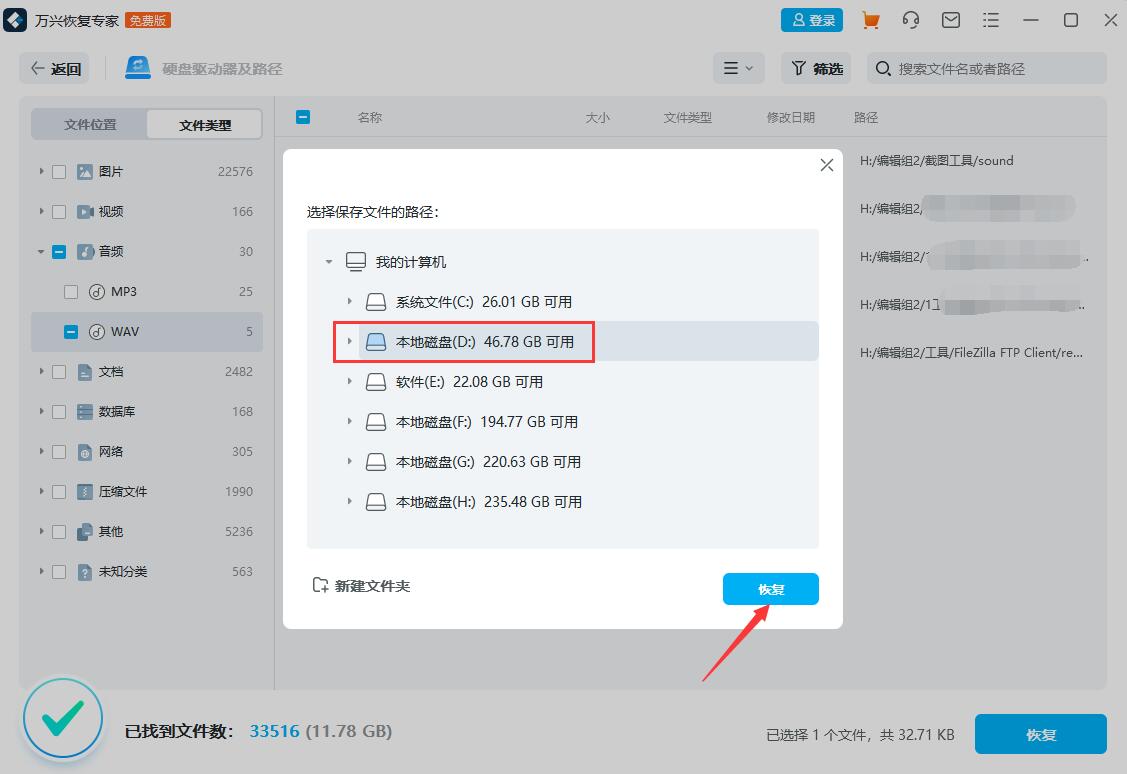Click the hard drive recovery icon
The image size is (1127, 774).
coord(137,68)
